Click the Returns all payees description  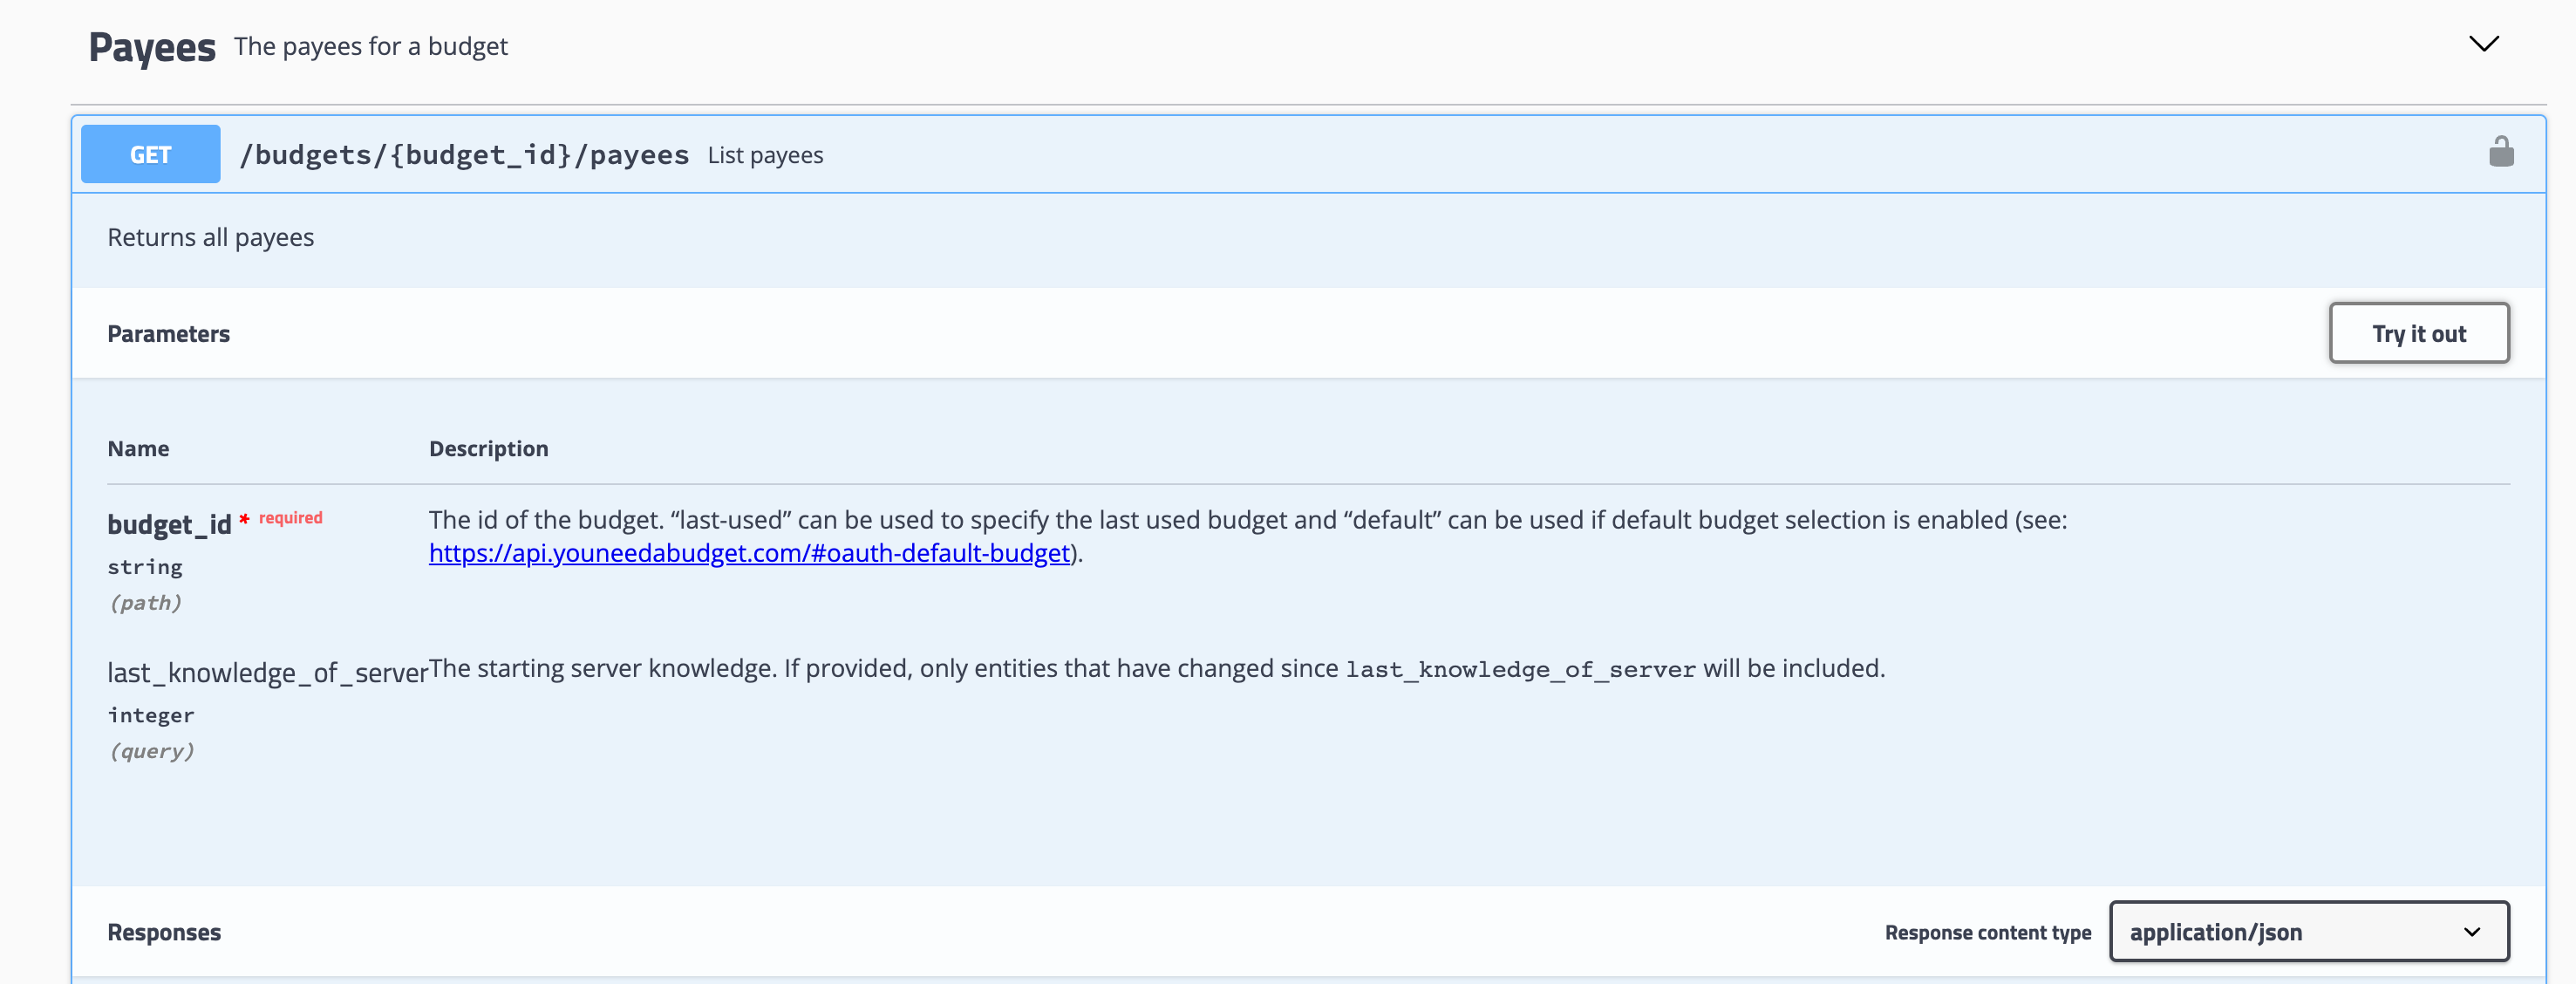click(210, 238)
